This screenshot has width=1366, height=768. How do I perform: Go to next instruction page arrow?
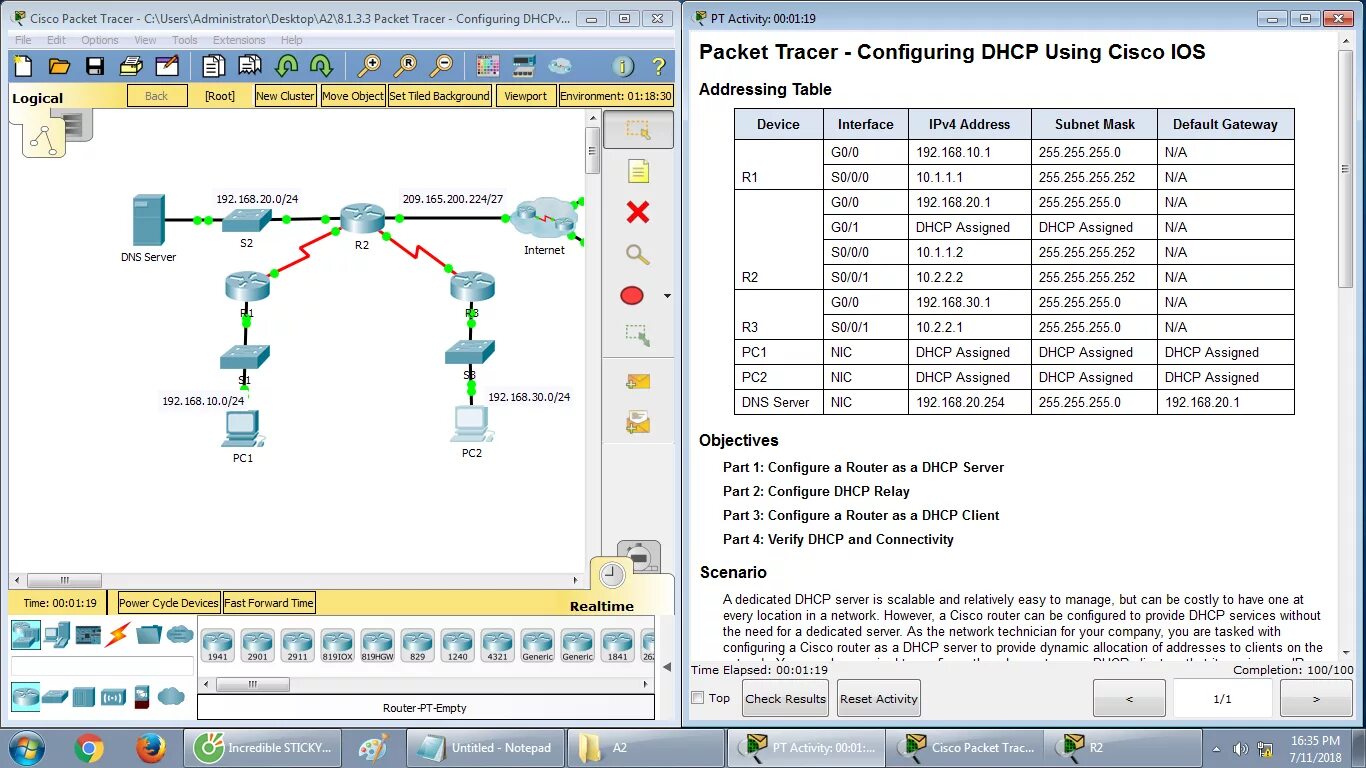tap(1316, 698)
